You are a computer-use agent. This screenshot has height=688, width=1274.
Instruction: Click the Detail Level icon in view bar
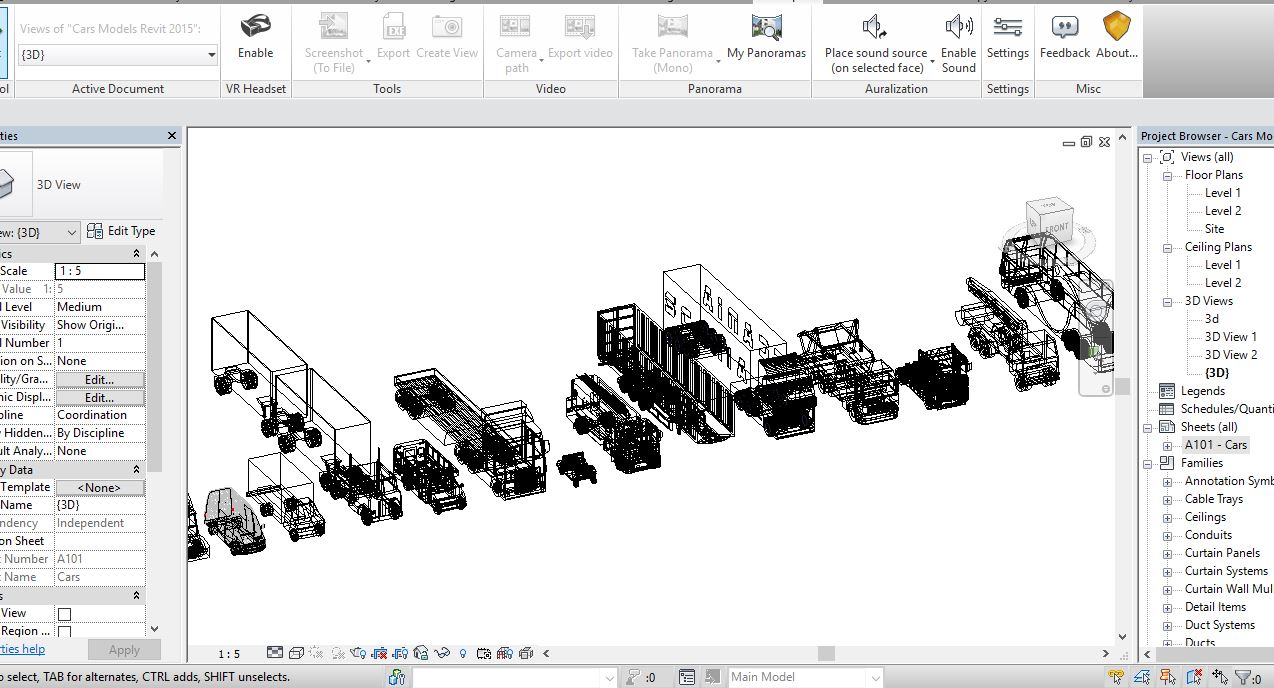coord(275,654)
